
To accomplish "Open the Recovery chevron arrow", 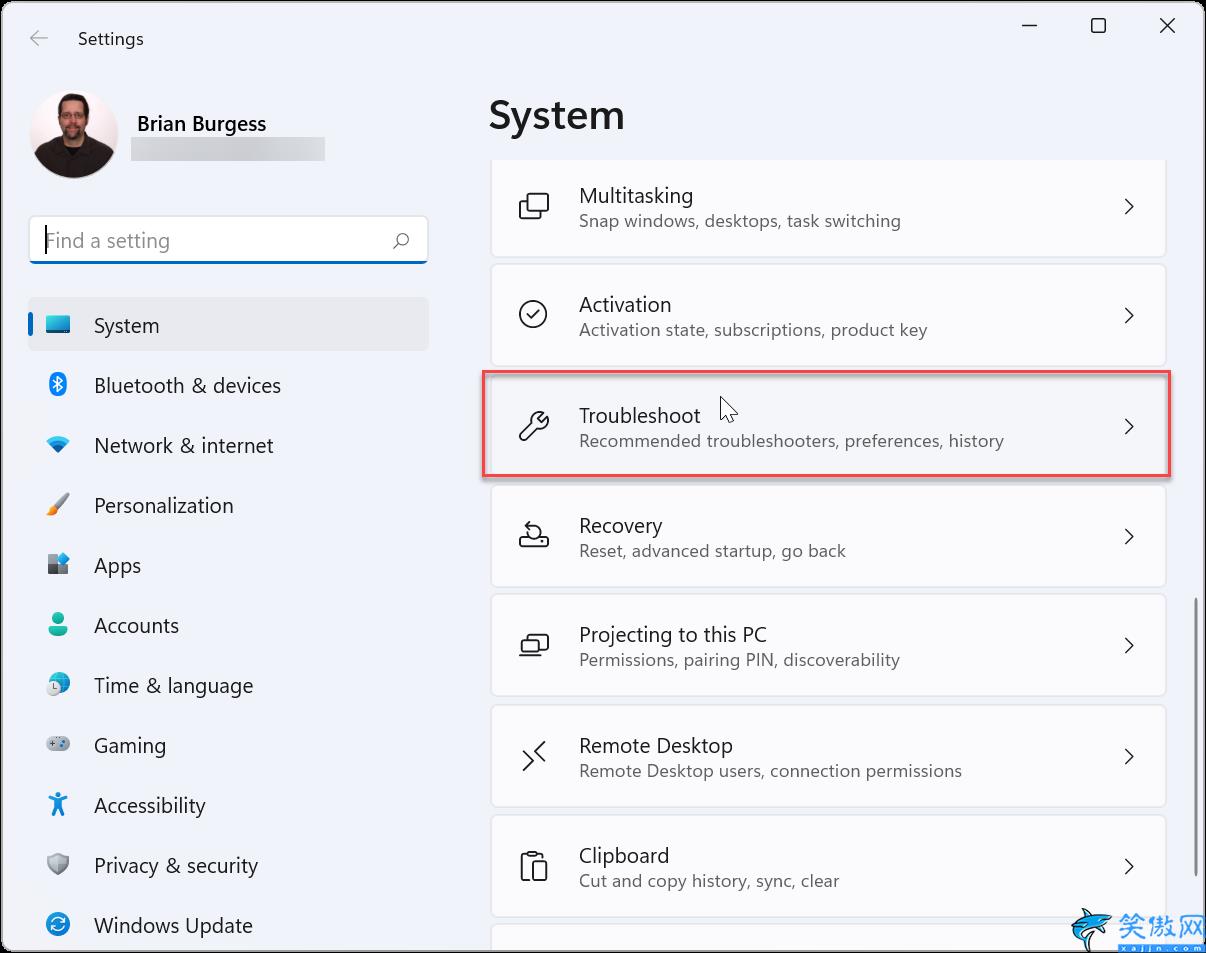I will pos(1129,537).
